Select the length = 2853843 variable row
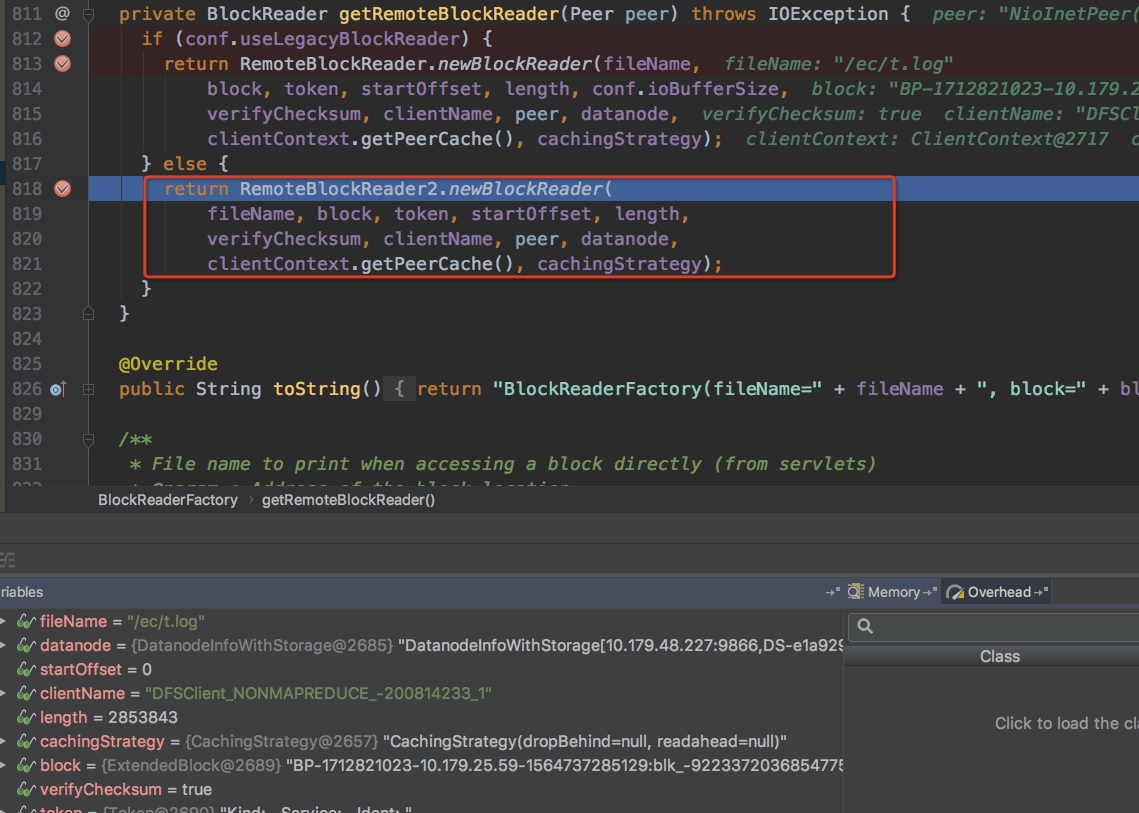 point(421,717)
